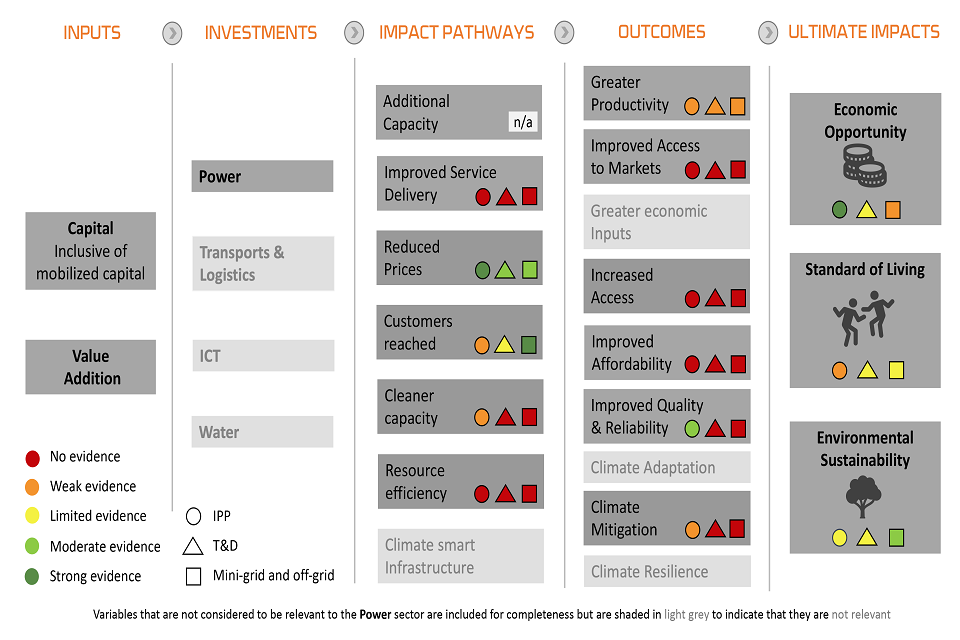Click the T&D triangle legend symbol
Image resolution: width=960 pixels, height=640 pixels.
click(x=193, y=546)
